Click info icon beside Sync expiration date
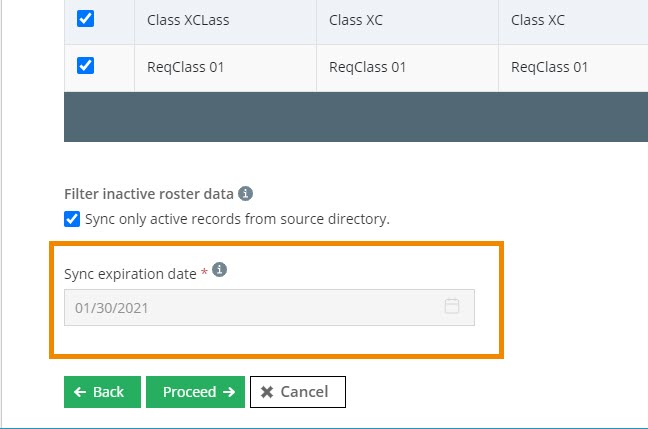Image resolution: width=648 pixels, height=429 pixels. [x=220, y=270]
